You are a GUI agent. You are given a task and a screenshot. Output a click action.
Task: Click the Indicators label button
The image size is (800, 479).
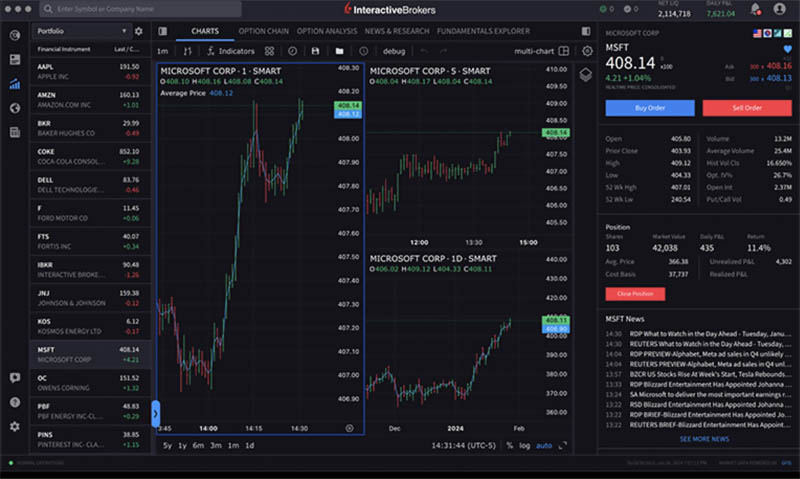click(236, 51)
